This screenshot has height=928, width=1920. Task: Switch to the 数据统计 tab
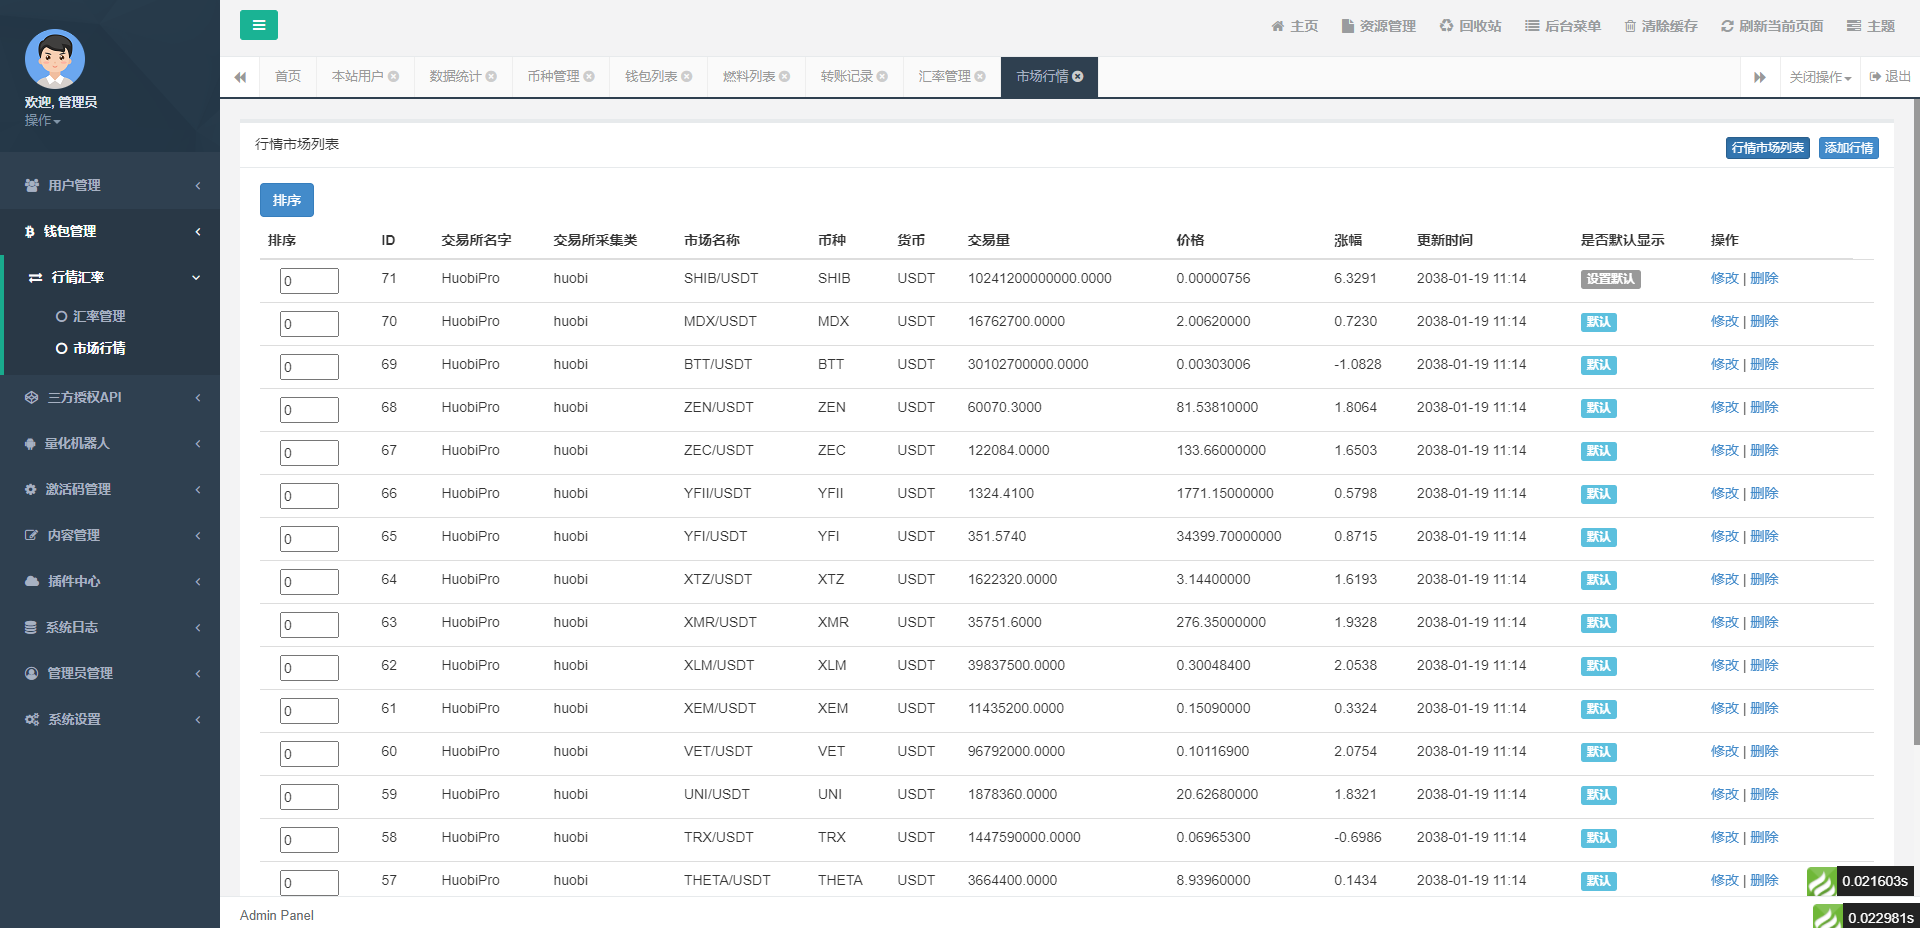456,74
